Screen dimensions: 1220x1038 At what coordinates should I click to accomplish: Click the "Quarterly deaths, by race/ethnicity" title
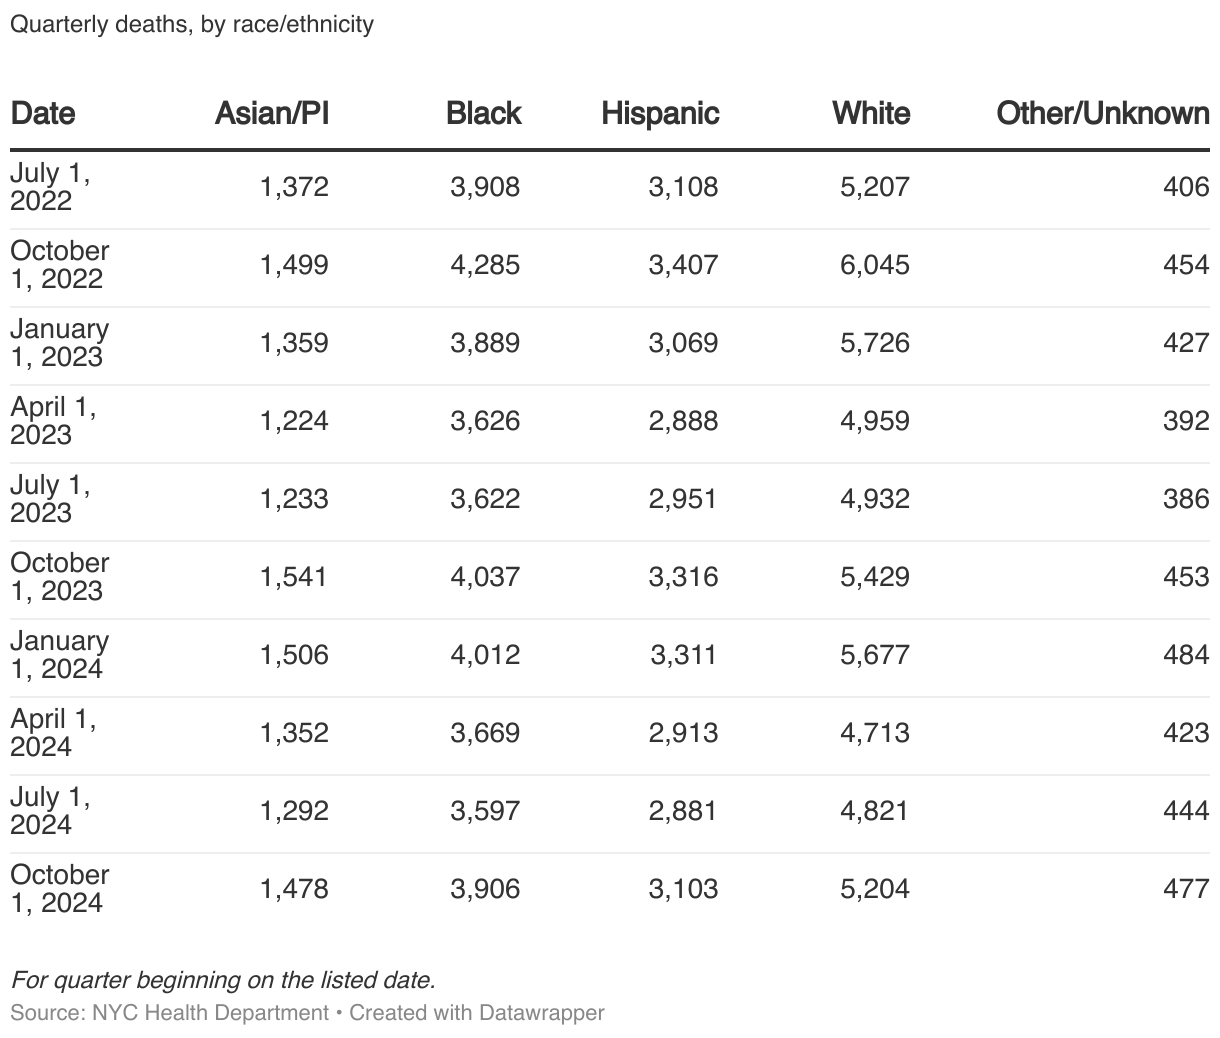point(192,24)
